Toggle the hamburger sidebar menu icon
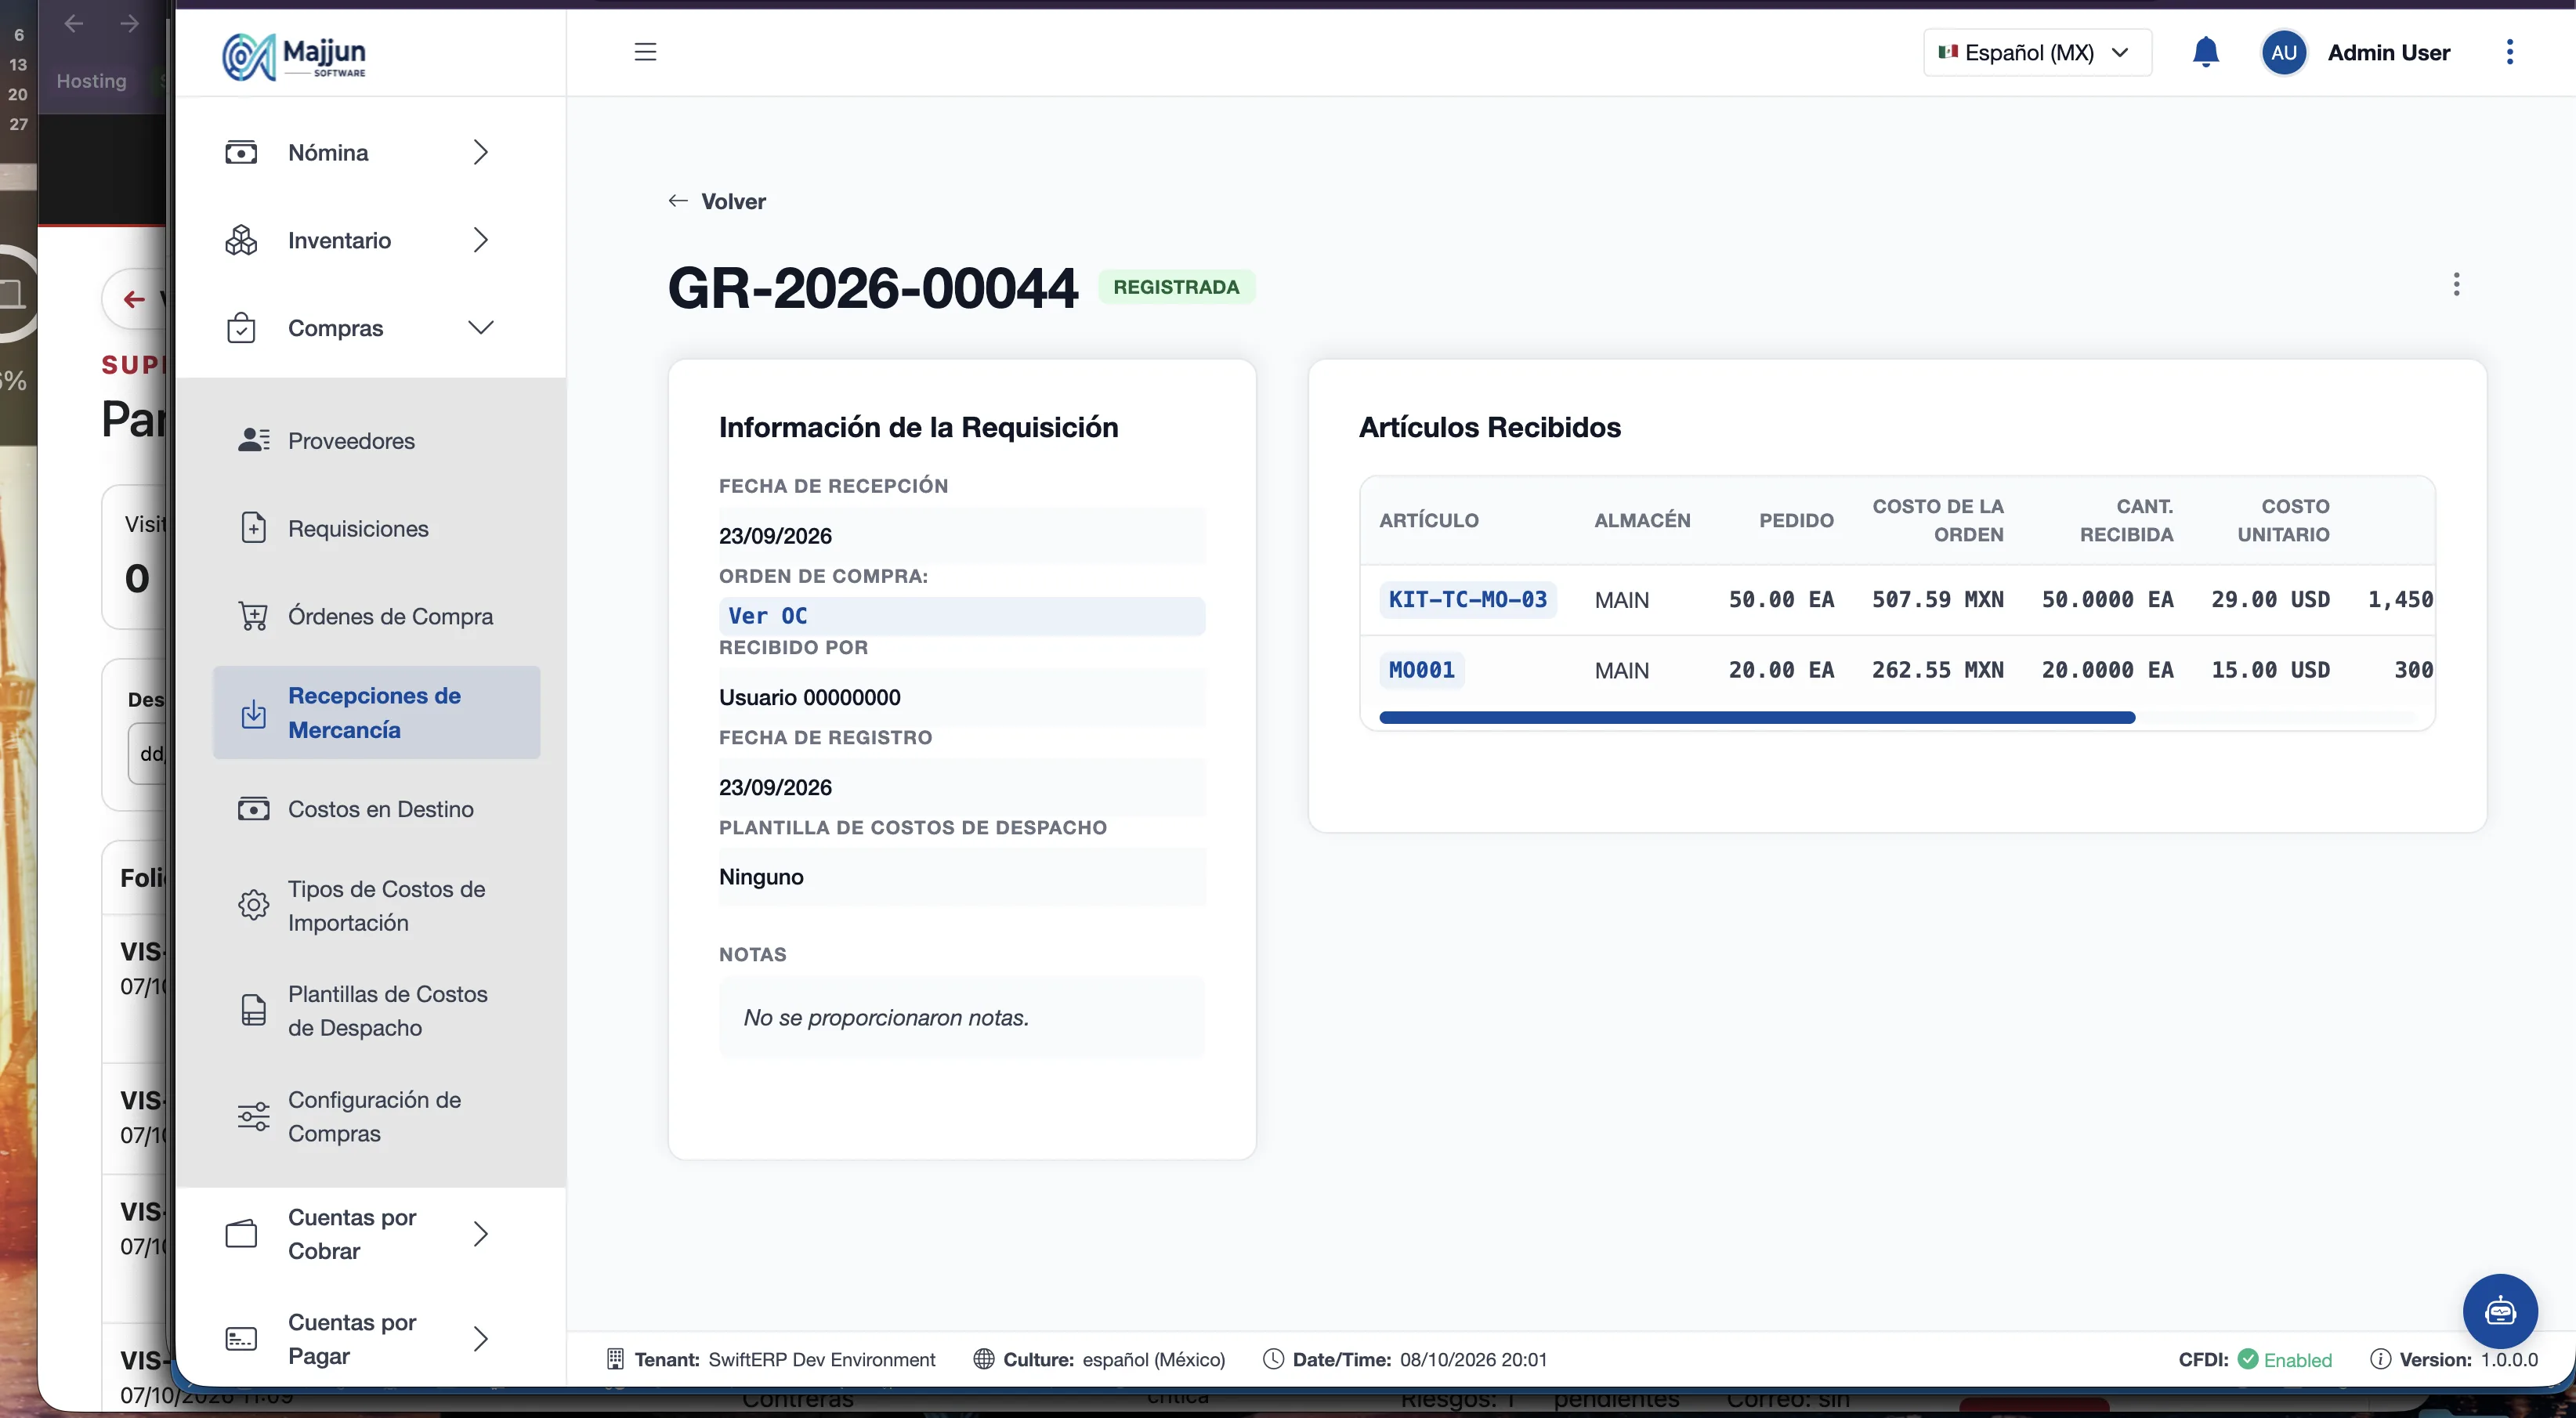Image resolution: width=2576 pixels, height=1418 pixels. (x=645, y=52)
